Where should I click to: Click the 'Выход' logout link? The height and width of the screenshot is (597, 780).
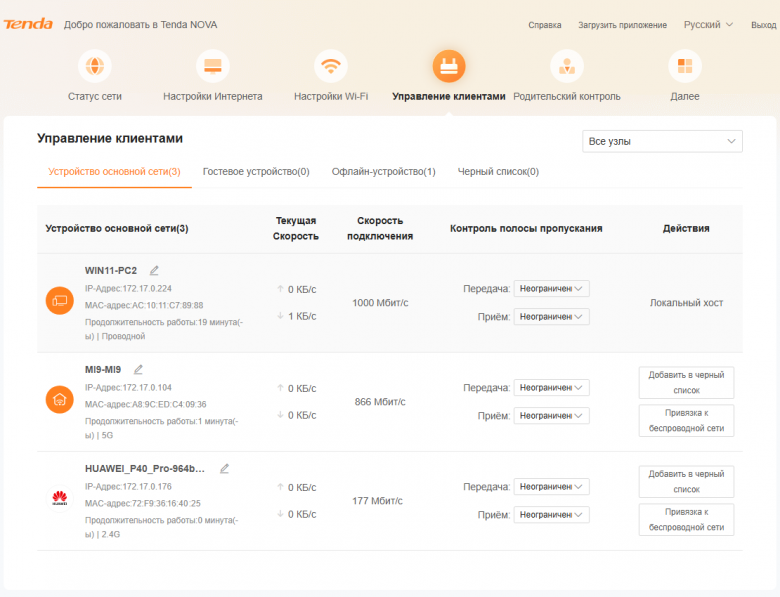point(763,24)
